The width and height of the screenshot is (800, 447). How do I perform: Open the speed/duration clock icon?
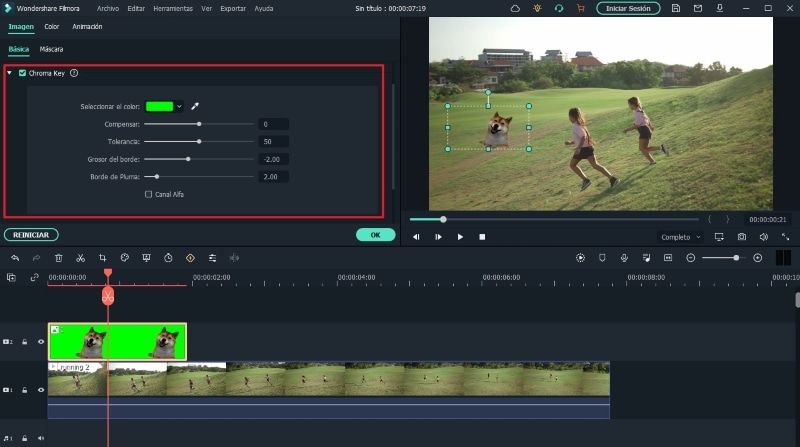tap(168, 258)
